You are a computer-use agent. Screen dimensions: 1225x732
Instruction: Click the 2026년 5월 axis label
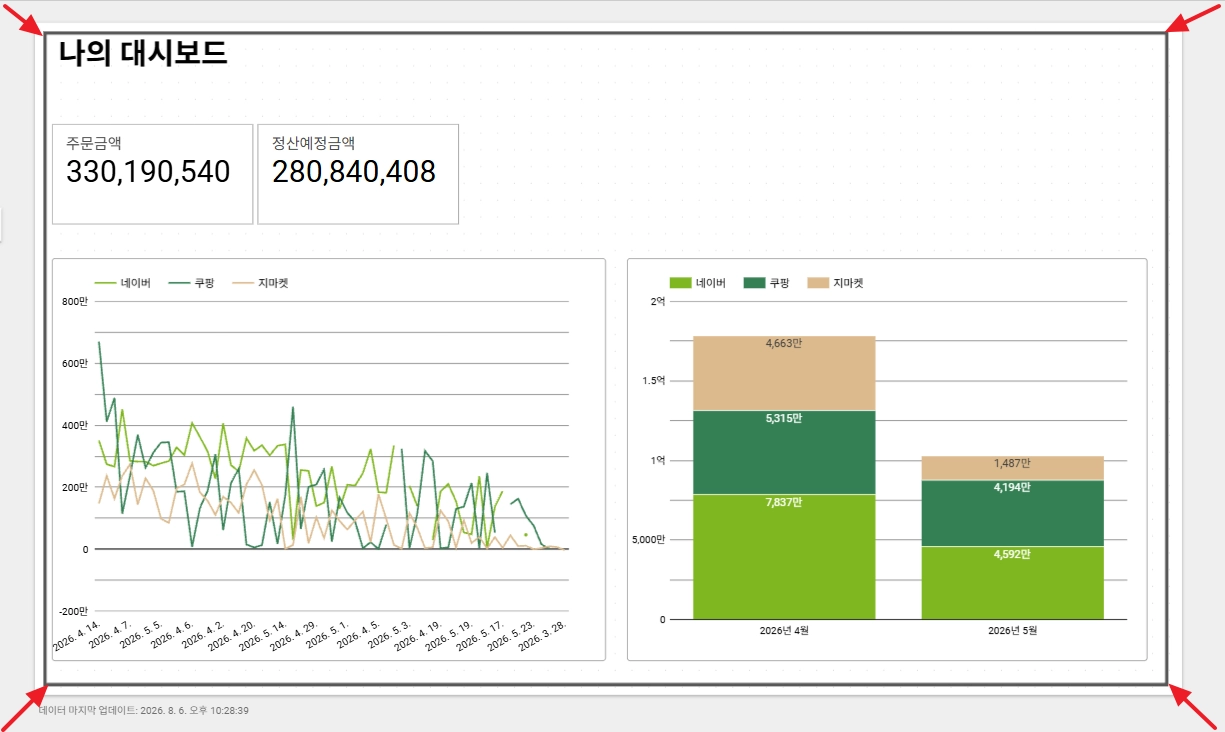click(1012, 631)
